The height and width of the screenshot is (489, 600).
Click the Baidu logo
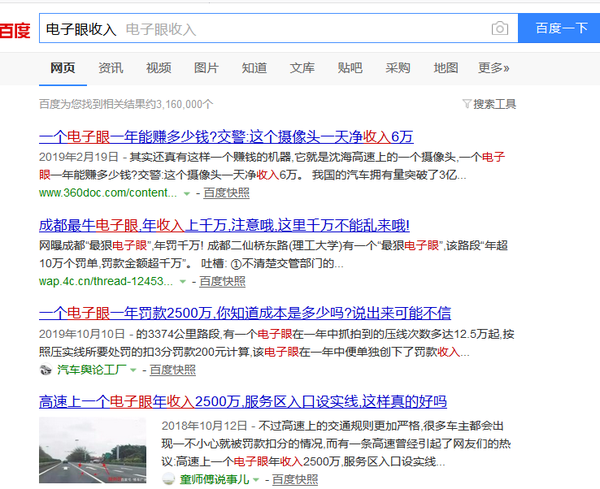coord(14,30)
